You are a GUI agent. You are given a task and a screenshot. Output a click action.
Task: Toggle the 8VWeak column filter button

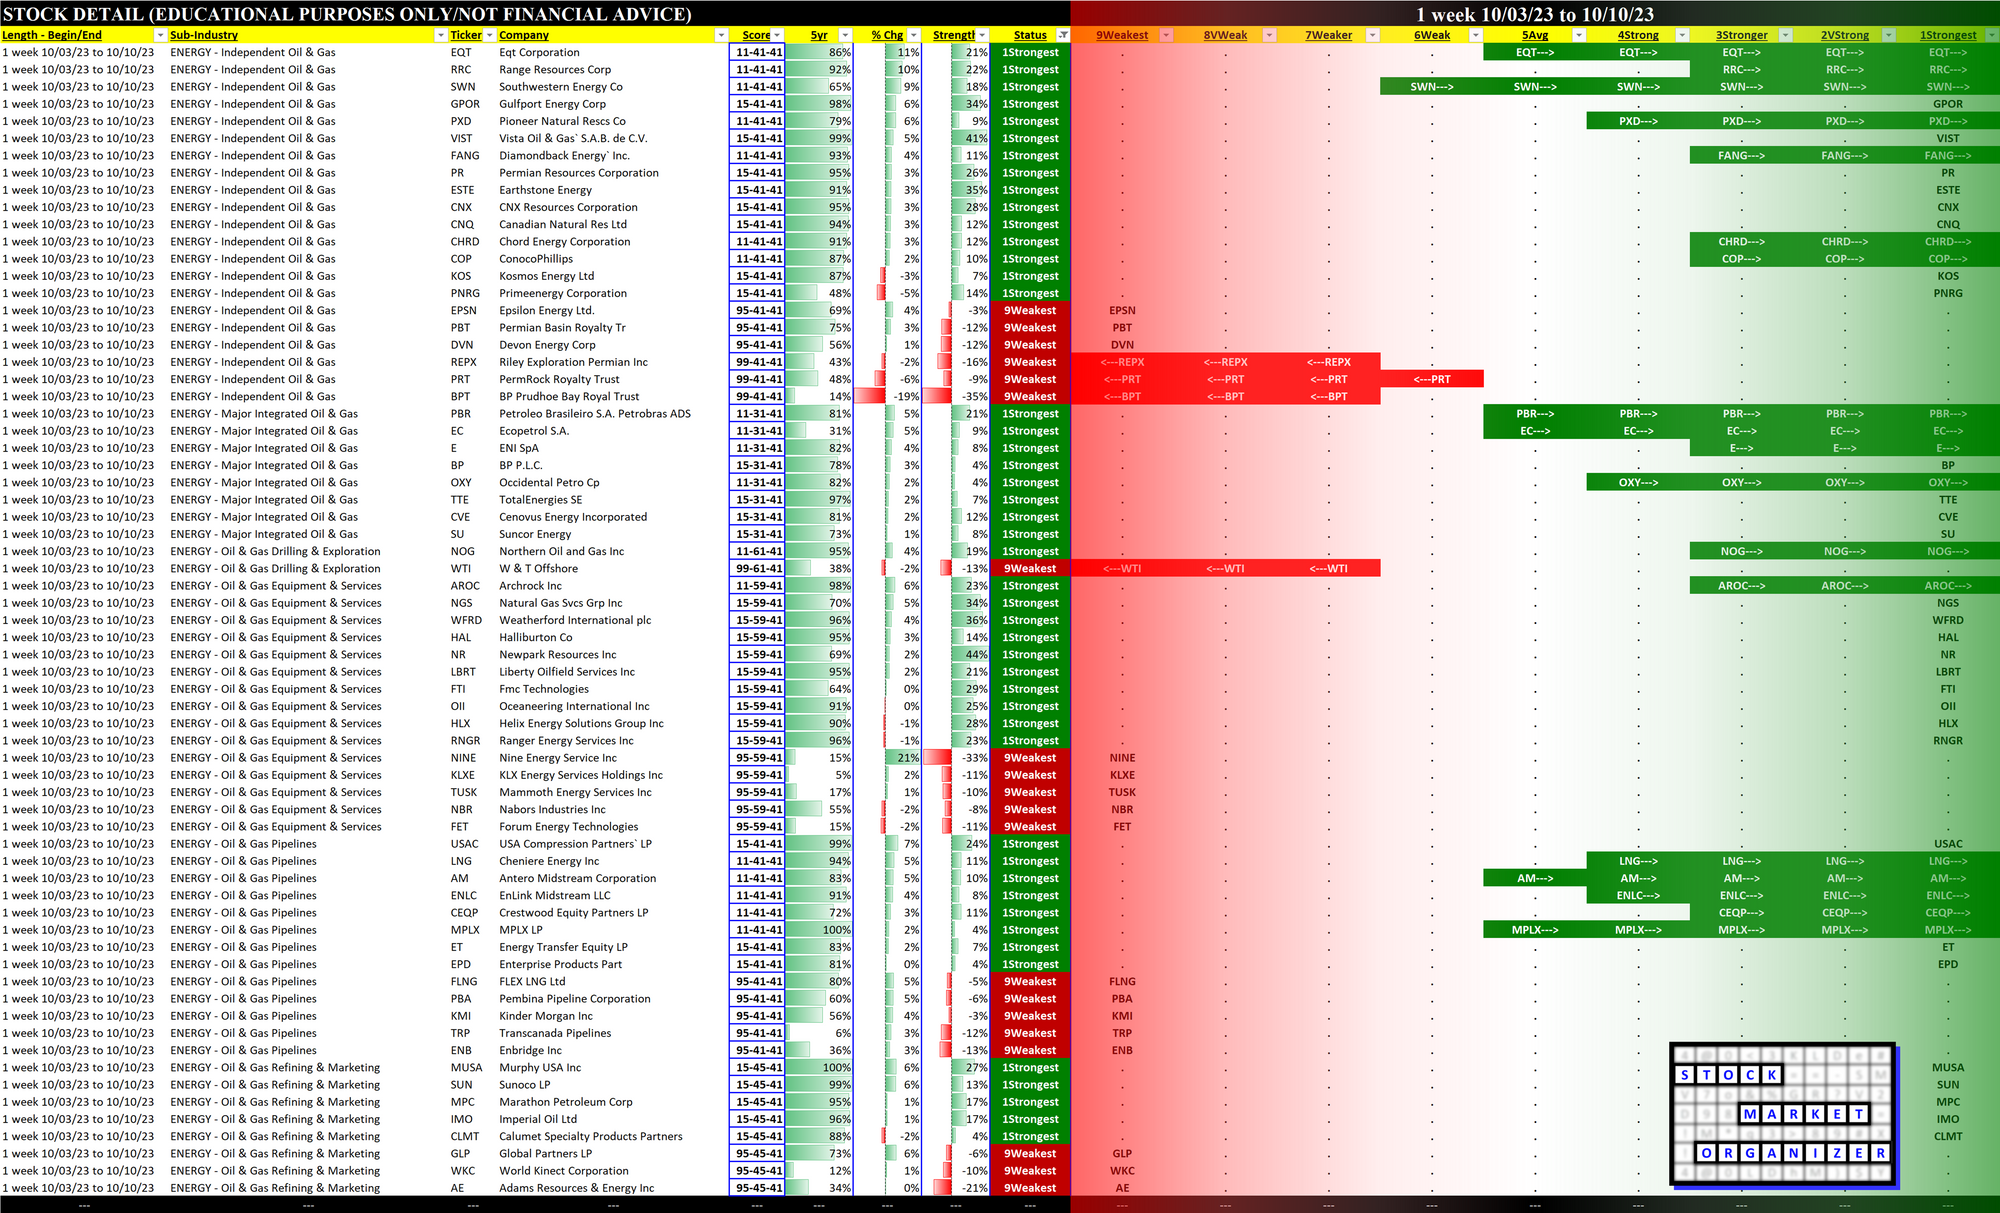(x=1269, y=35)
